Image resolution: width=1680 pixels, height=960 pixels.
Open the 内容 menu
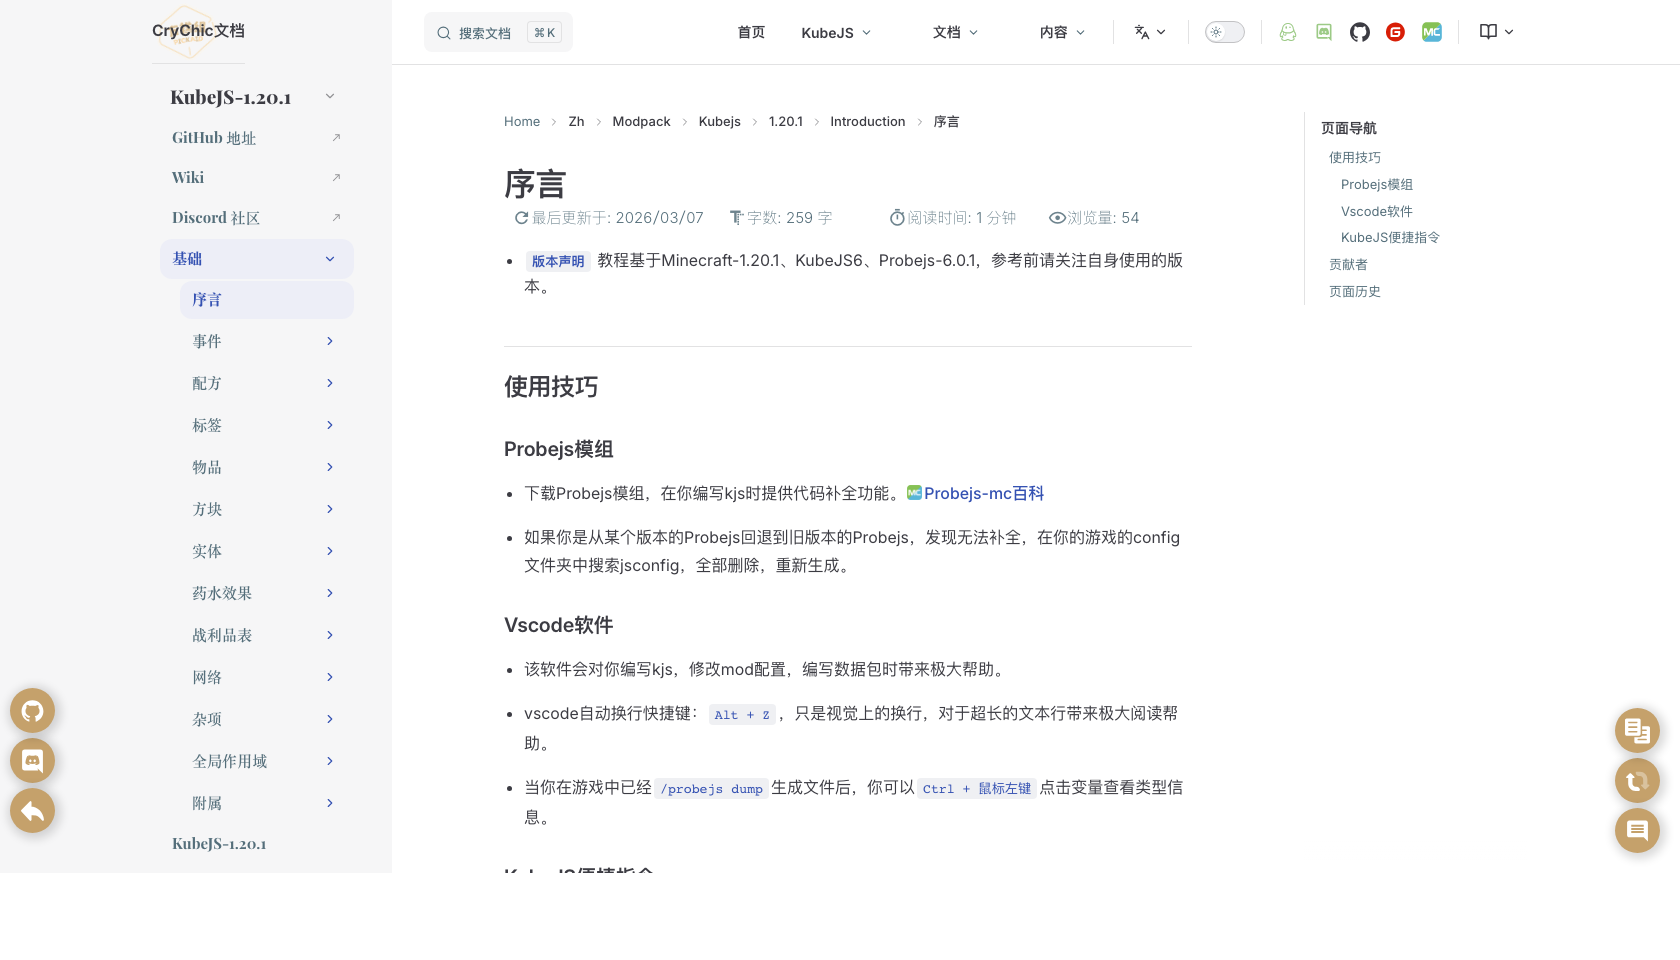coord(1061,32)
